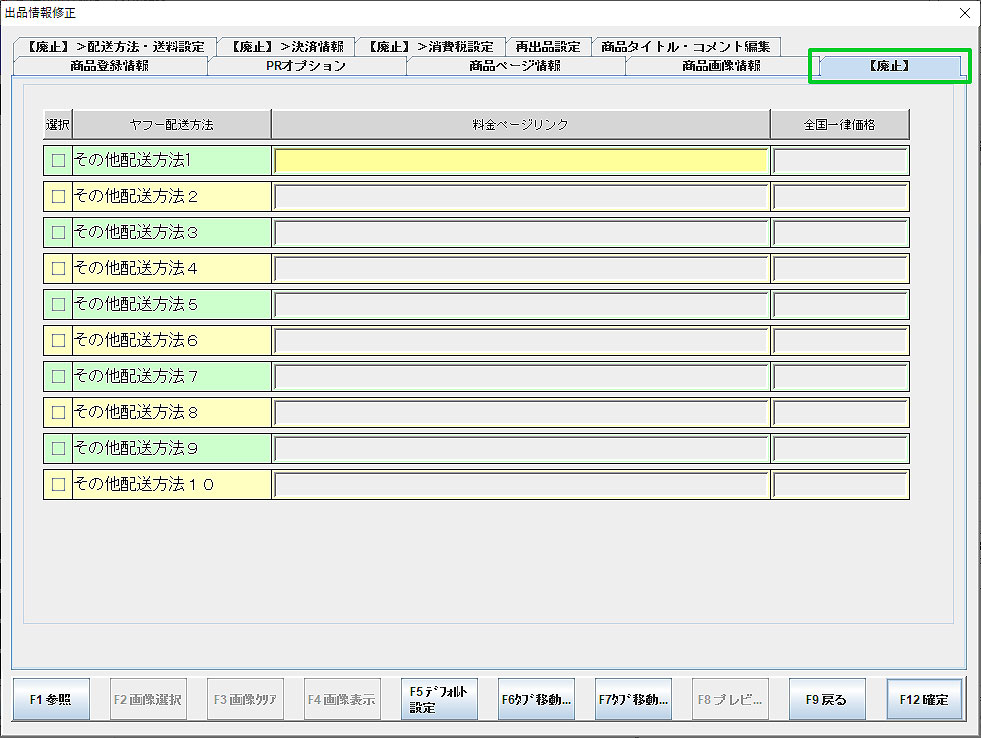Image resolution: width=981 pixels, height=738 pixels.
Task: Toggle the その他配送方法10 checkbox
Action: coord(58,484)
